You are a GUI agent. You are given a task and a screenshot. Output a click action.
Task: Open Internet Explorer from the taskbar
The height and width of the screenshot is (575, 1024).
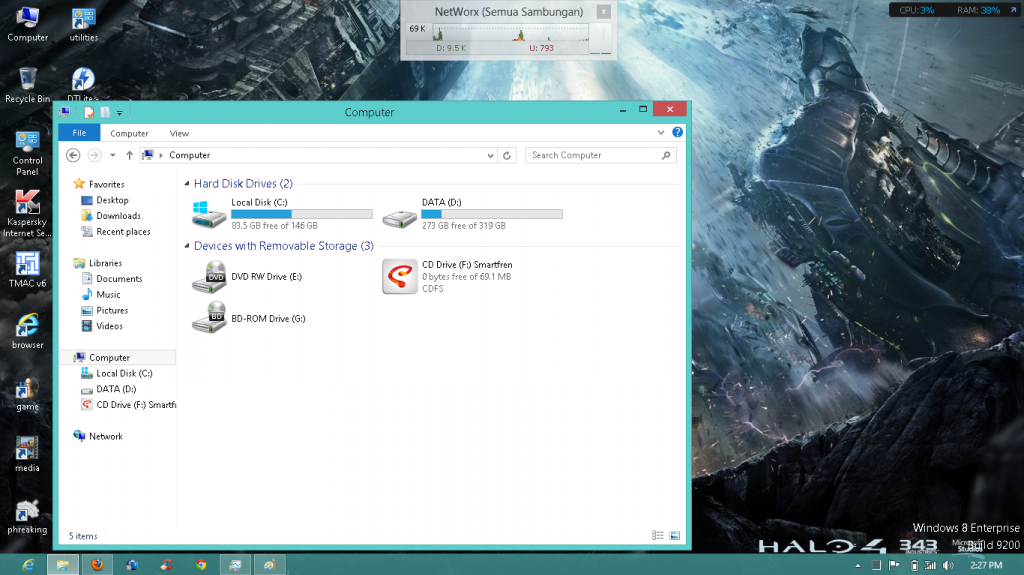pyautogui.click(x=28, y=565)
